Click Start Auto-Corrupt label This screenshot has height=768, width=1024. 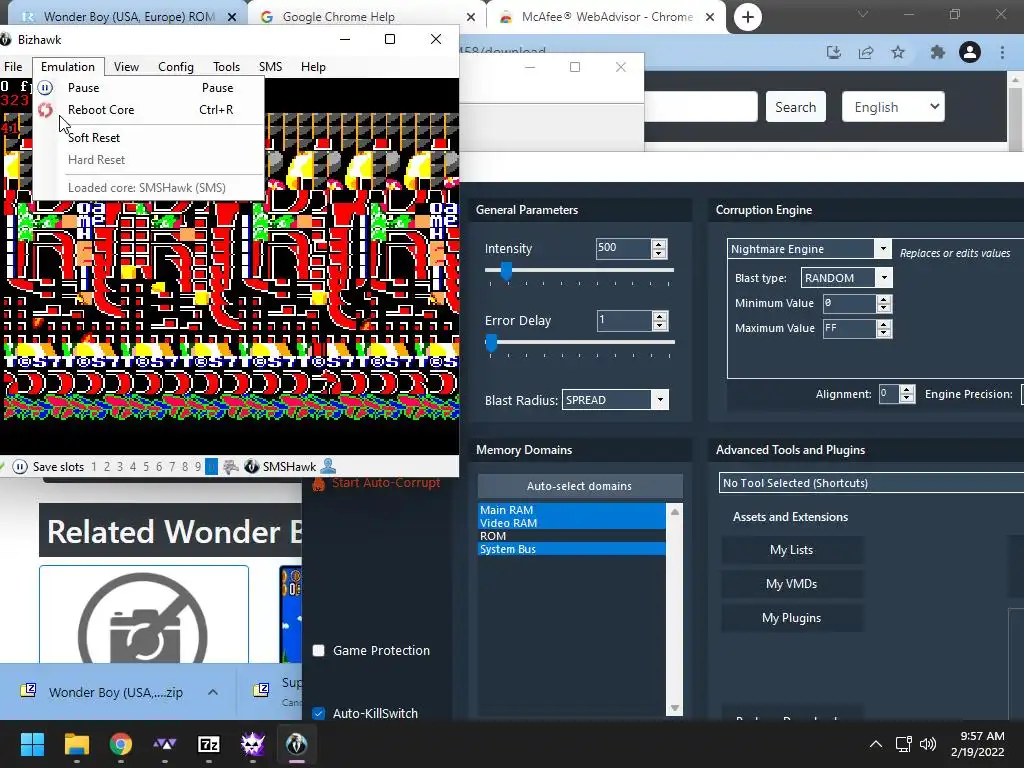[x=386, y=483]
